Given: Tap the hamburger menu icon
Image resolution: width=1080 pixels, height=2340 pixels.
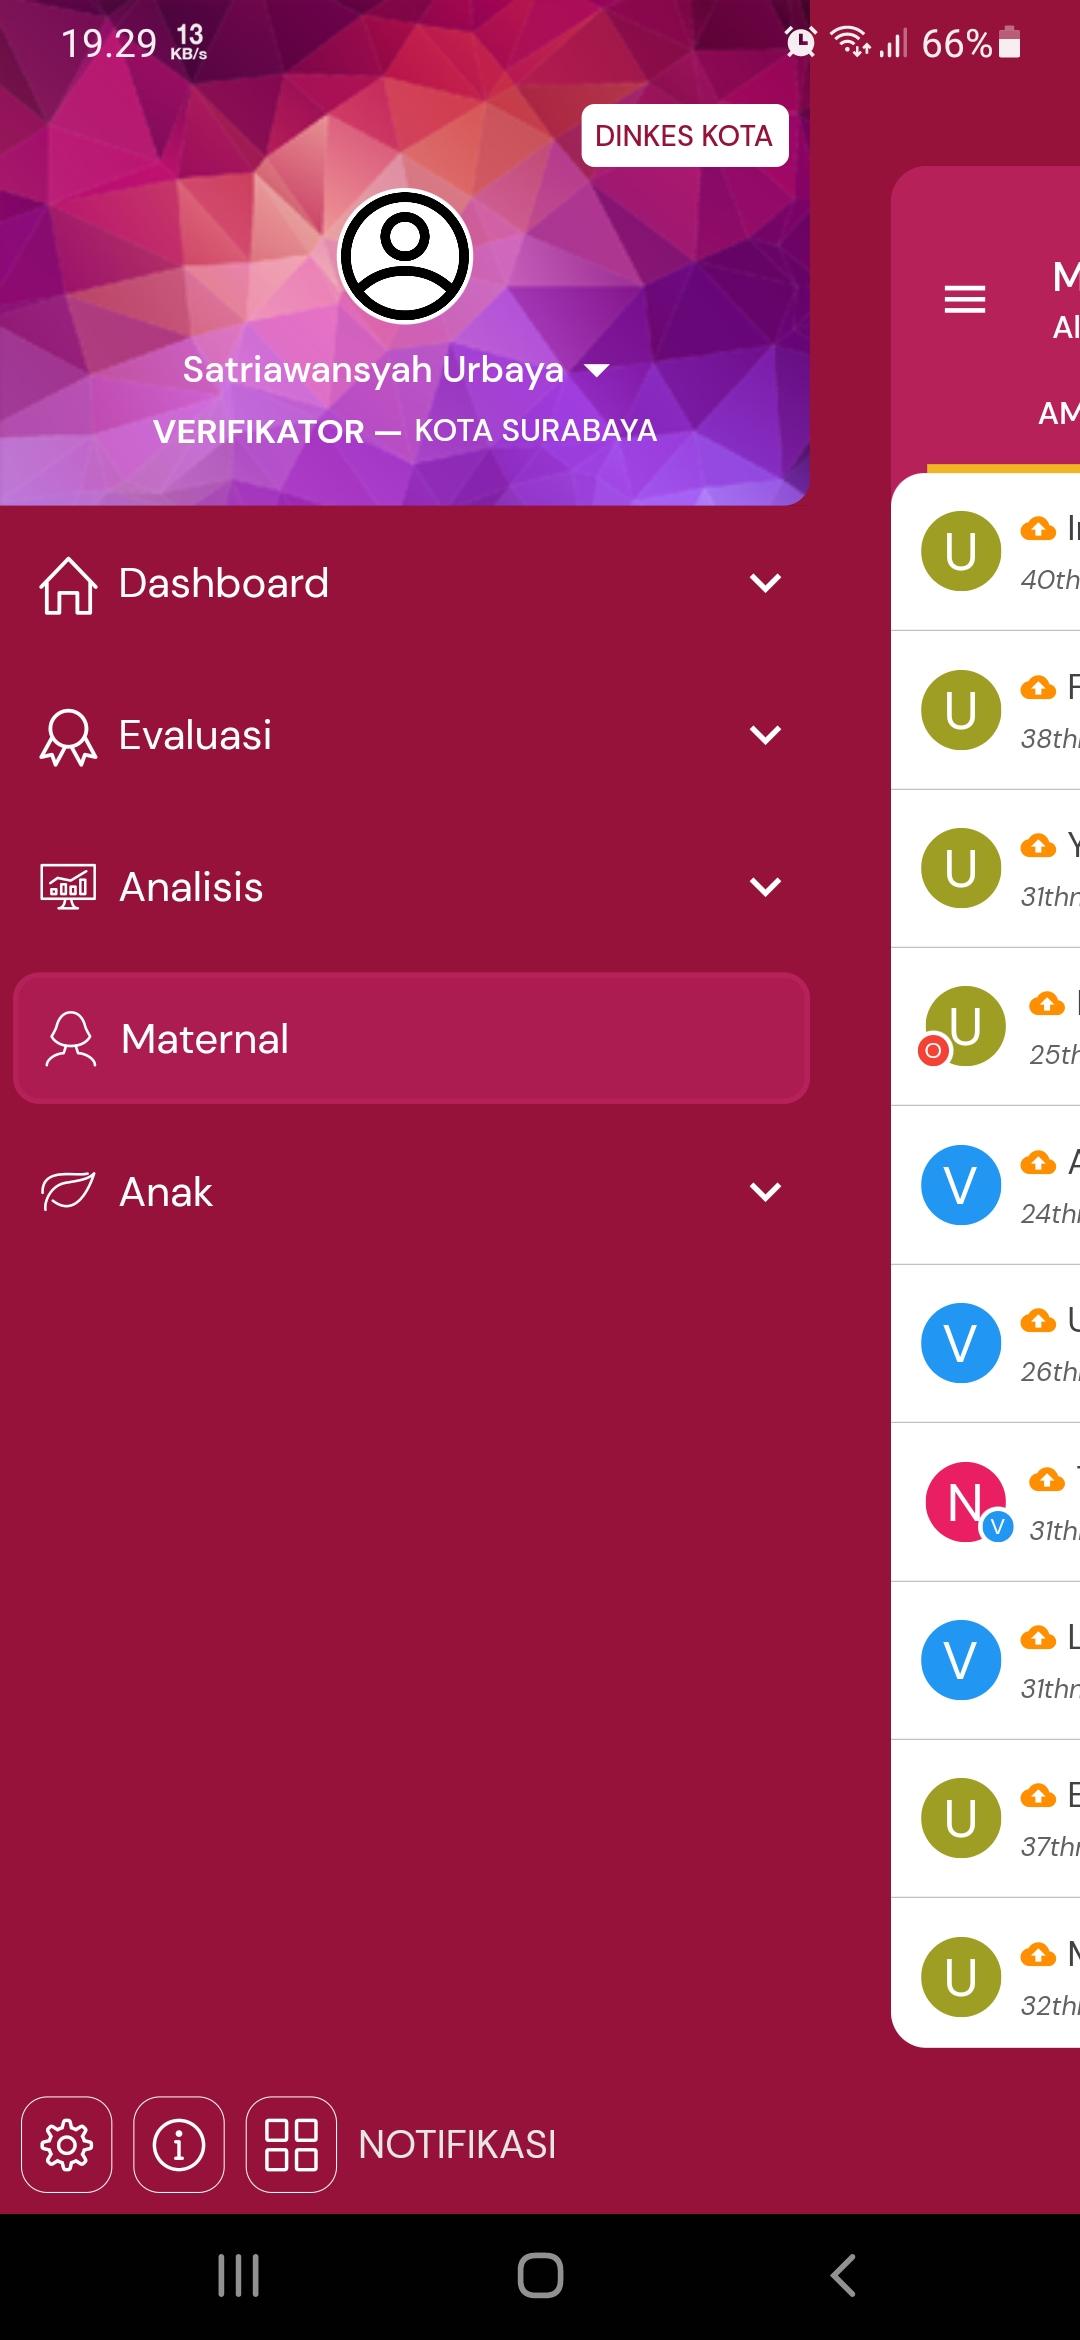Looking at the screenshot, I should (x=965, y=299).
